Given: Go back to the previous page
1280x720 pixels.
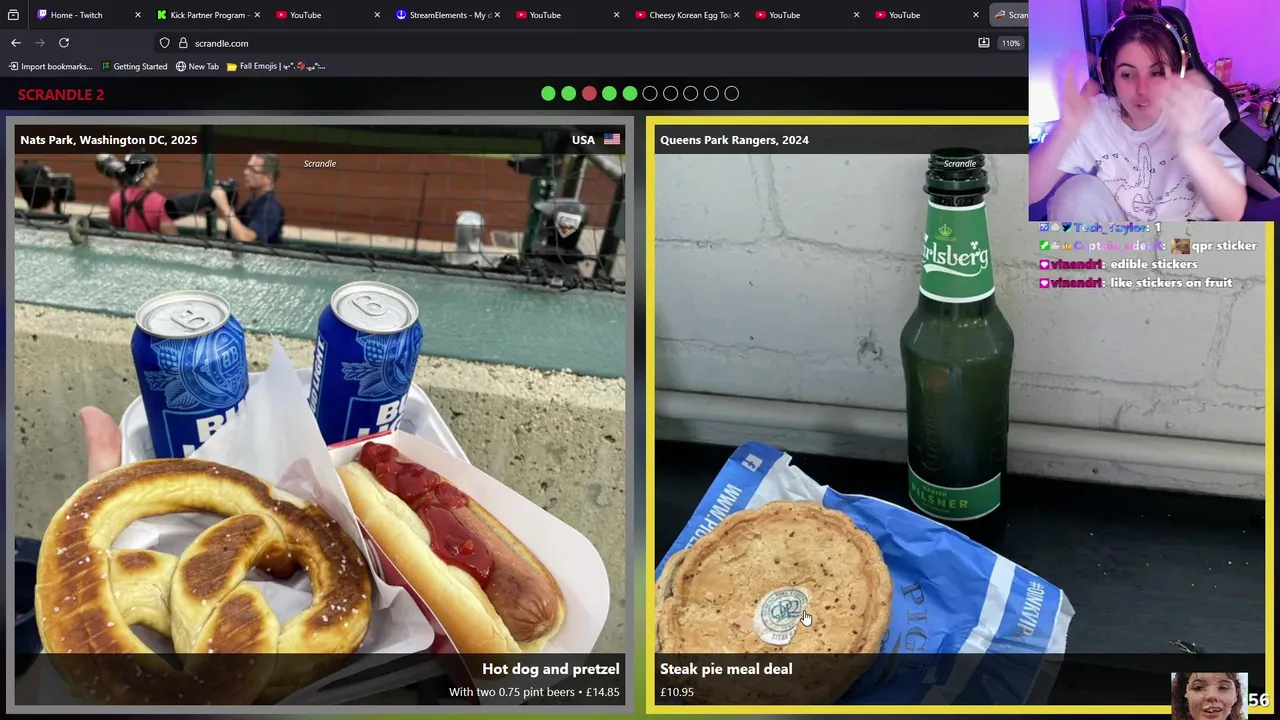Looking at the screenshot, I should 16,43.
